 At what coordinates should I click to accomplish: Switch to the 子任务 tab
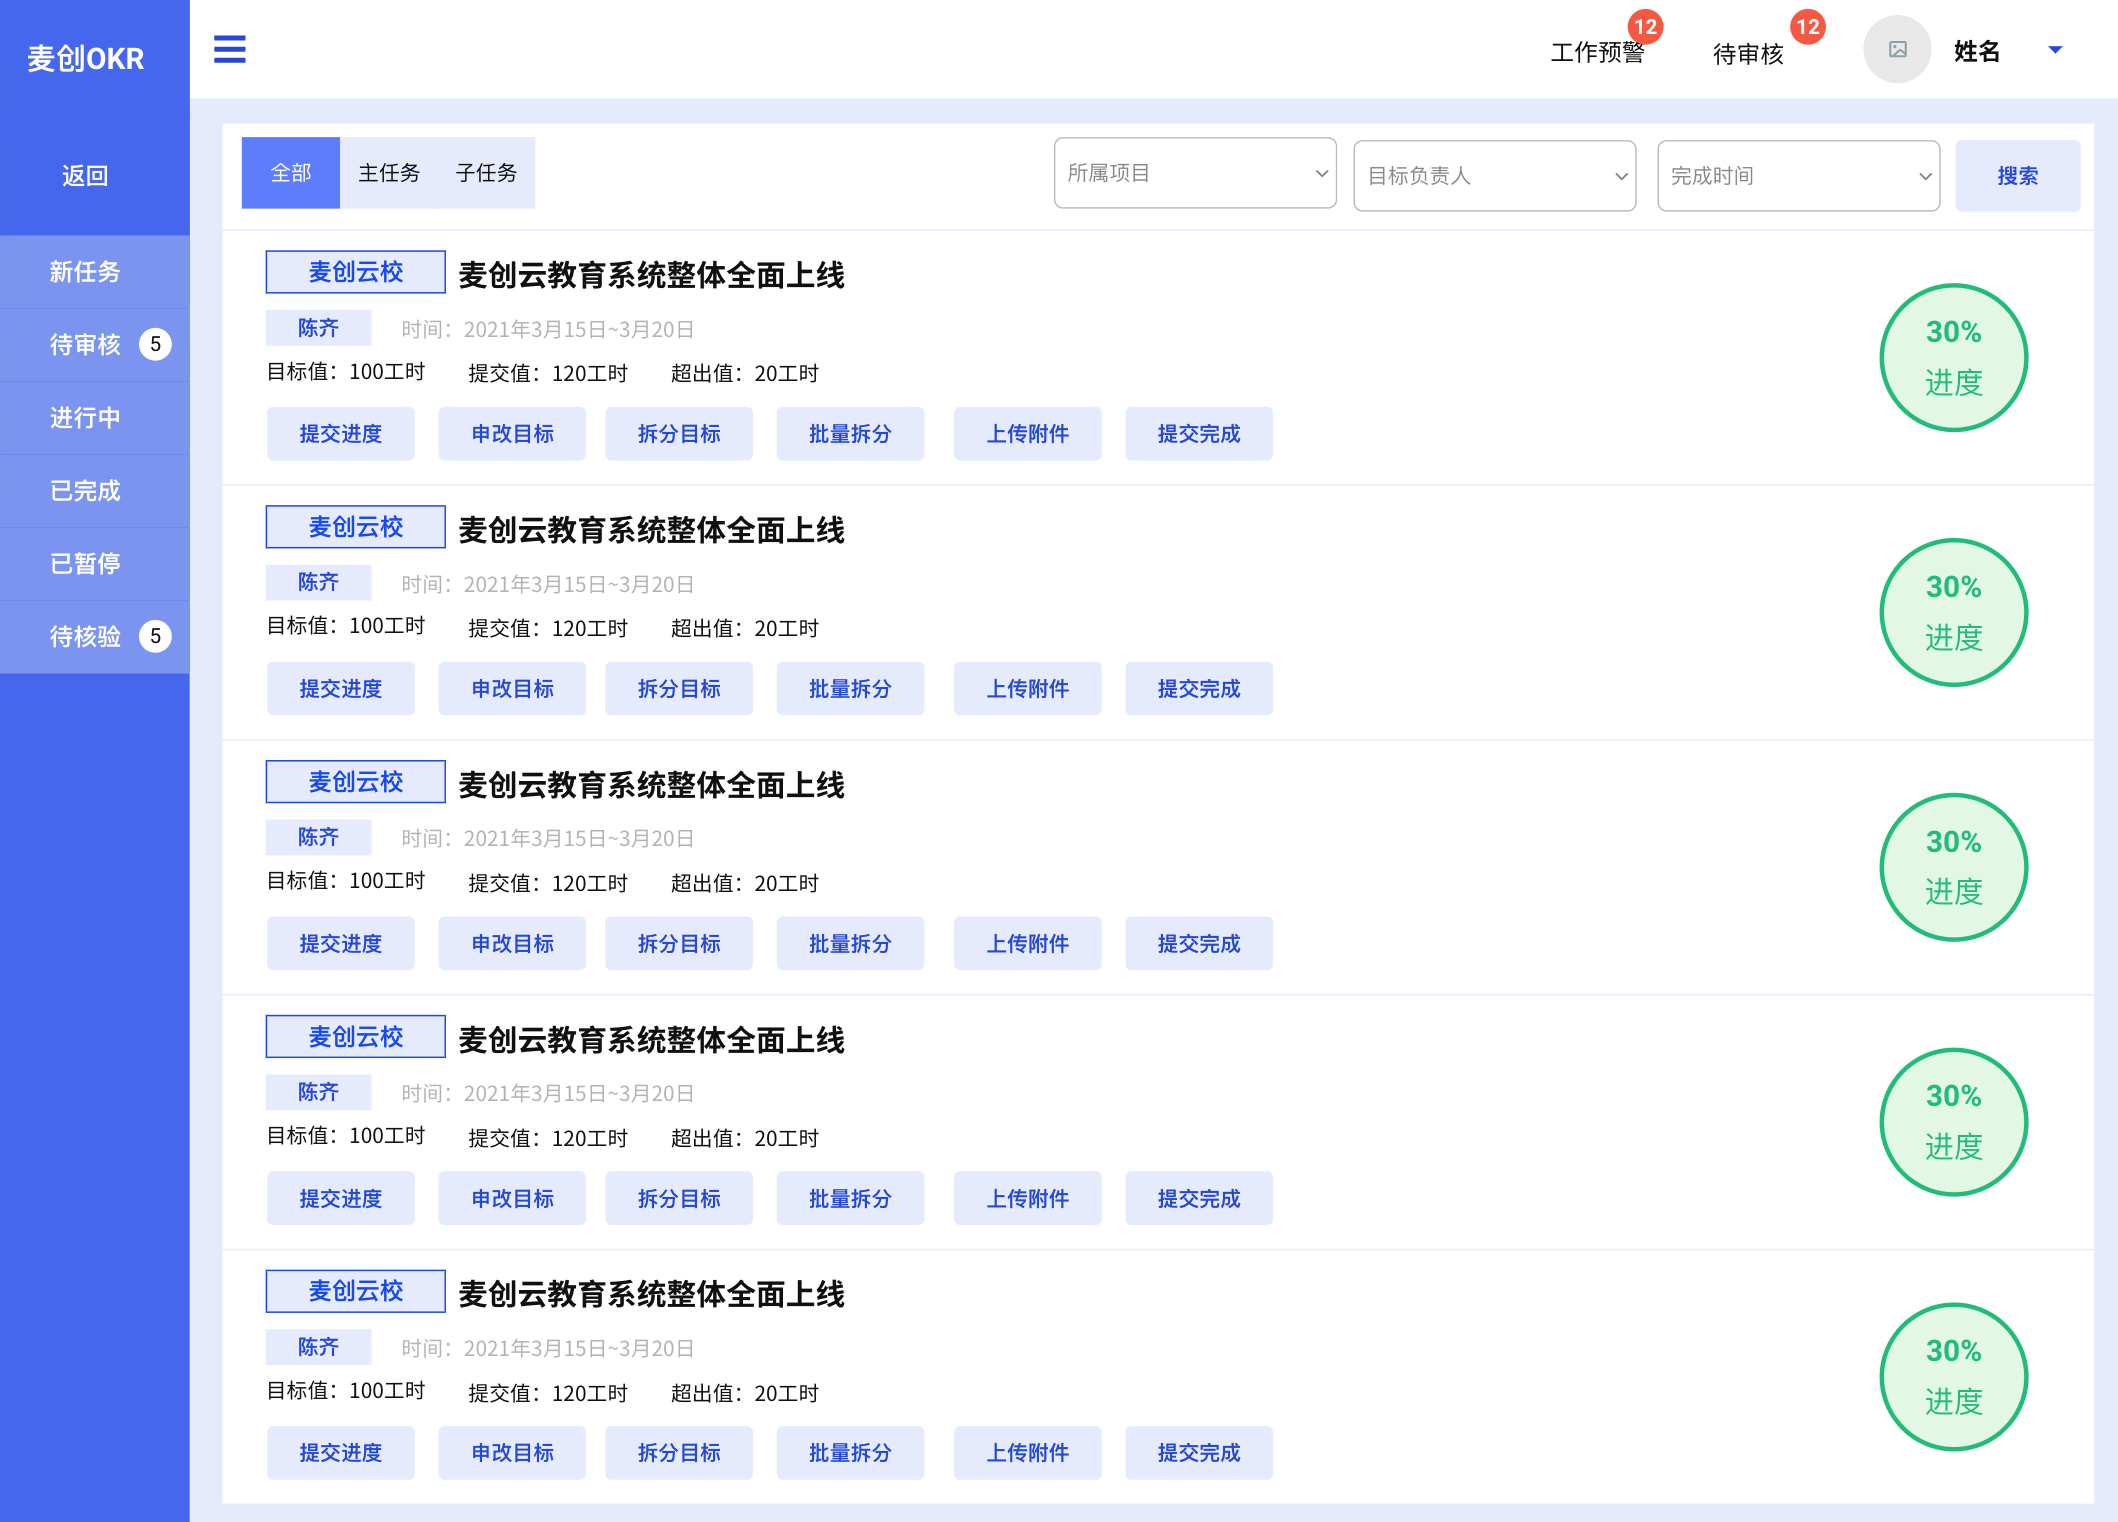pos(486,173)
